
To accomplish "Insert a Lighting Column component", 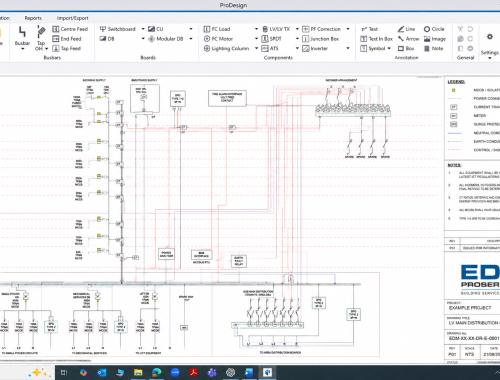I will point(226,48).
